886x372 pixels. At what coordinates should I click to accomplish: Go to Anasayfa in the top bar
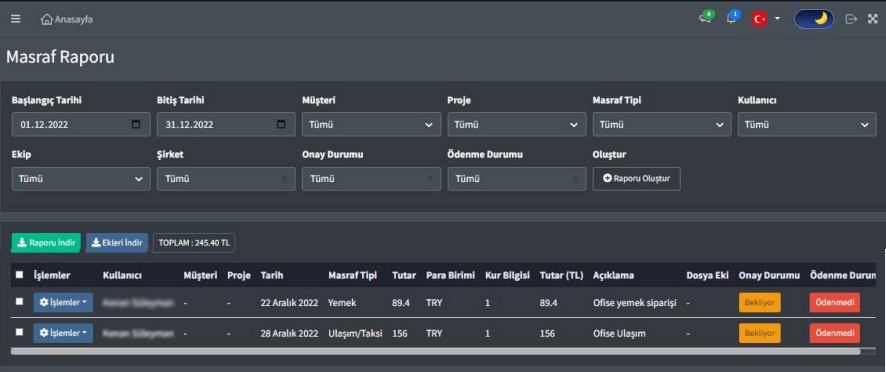67,19
